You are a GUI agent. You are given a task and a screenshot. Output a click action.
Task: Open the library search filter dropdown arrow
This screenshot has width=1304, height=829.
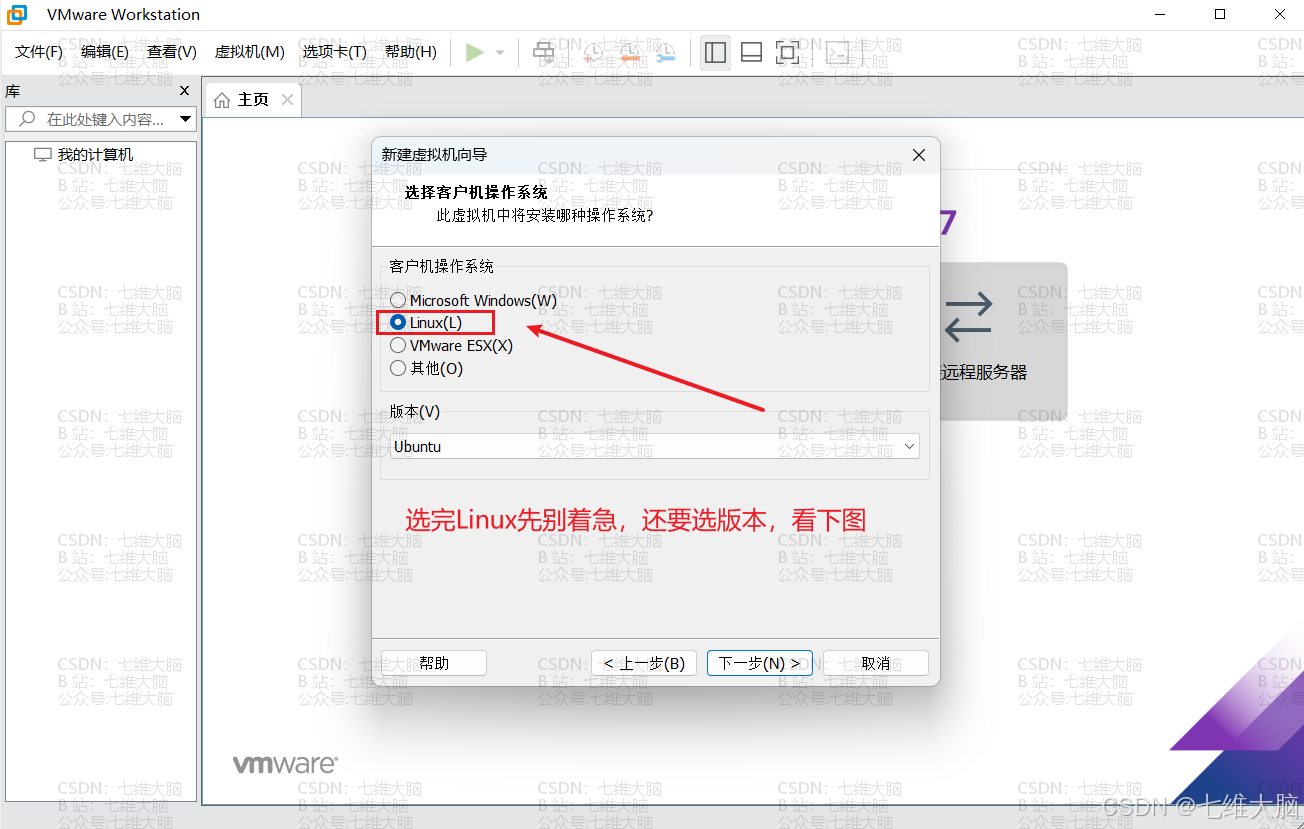click(x=185, y=119)
